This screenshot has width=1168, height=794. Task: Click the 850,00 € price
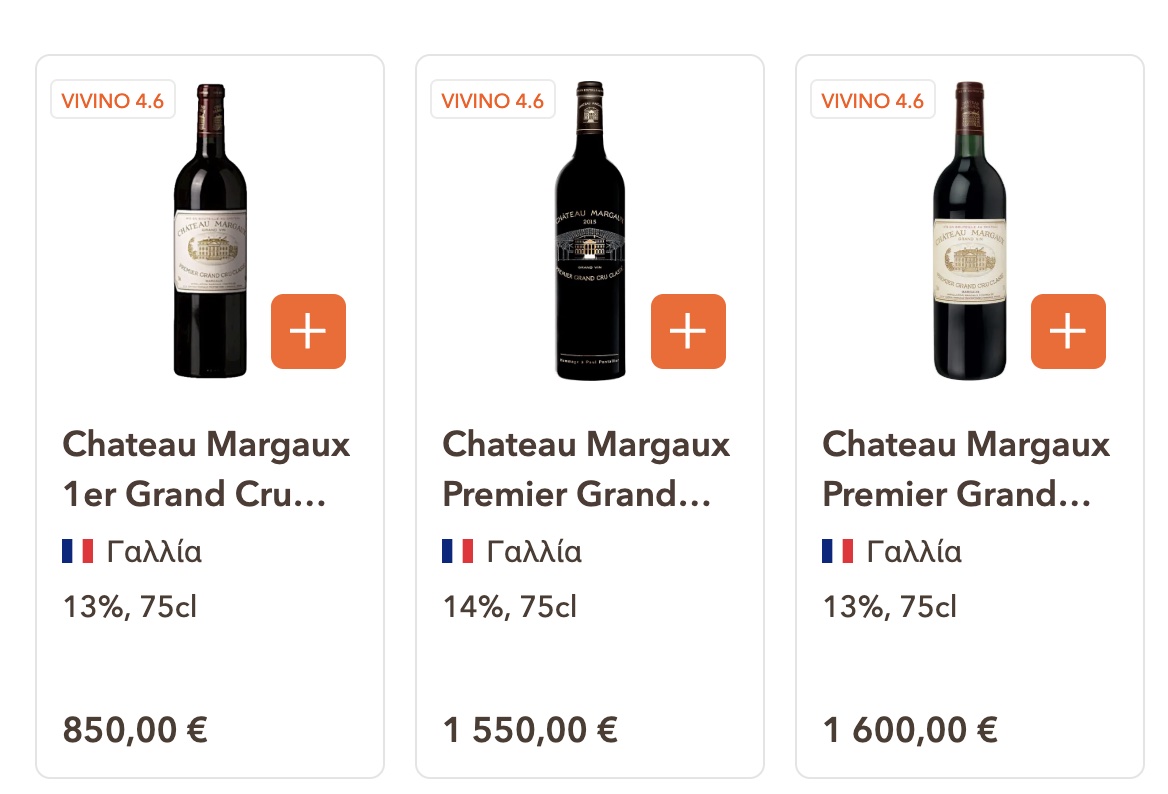coord(135,730)
